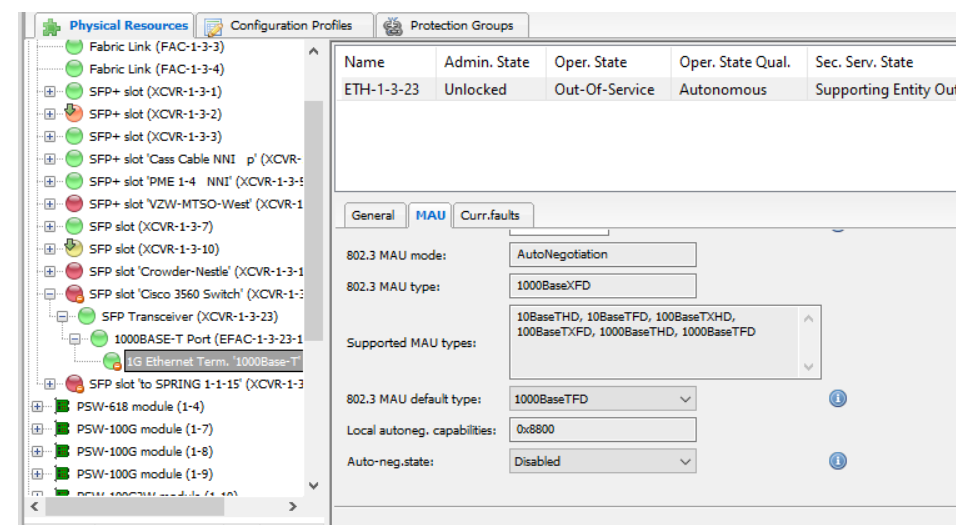
Task: Expand PSW-618 module (1-4) node
Action: (37, 406)
